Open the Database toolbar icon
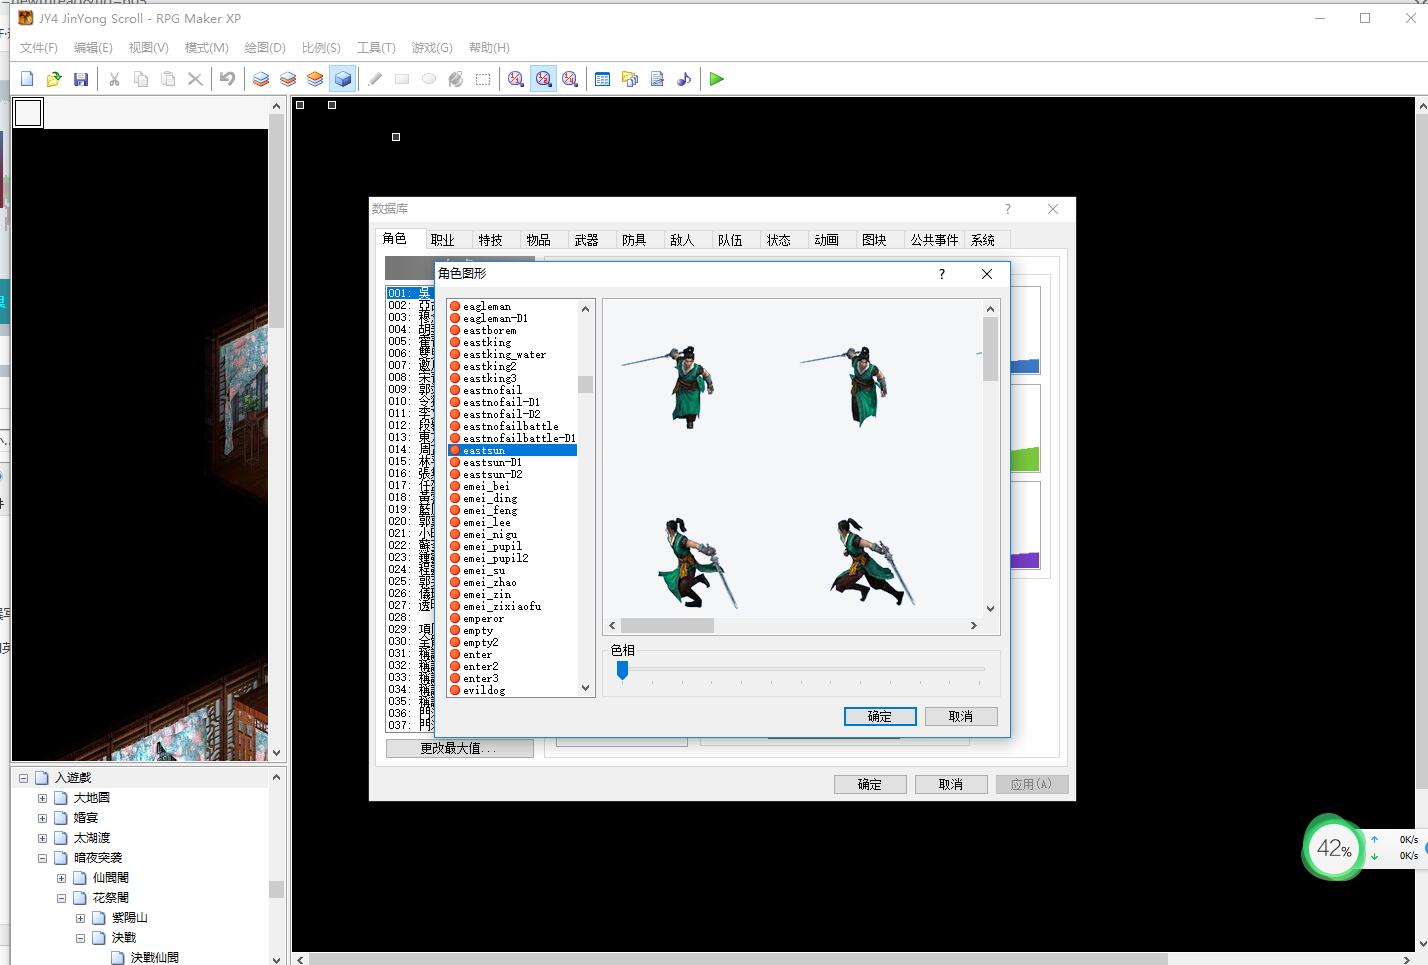Image resolution: width=1428 pixels, height=965 pixels. coord(602,79)
